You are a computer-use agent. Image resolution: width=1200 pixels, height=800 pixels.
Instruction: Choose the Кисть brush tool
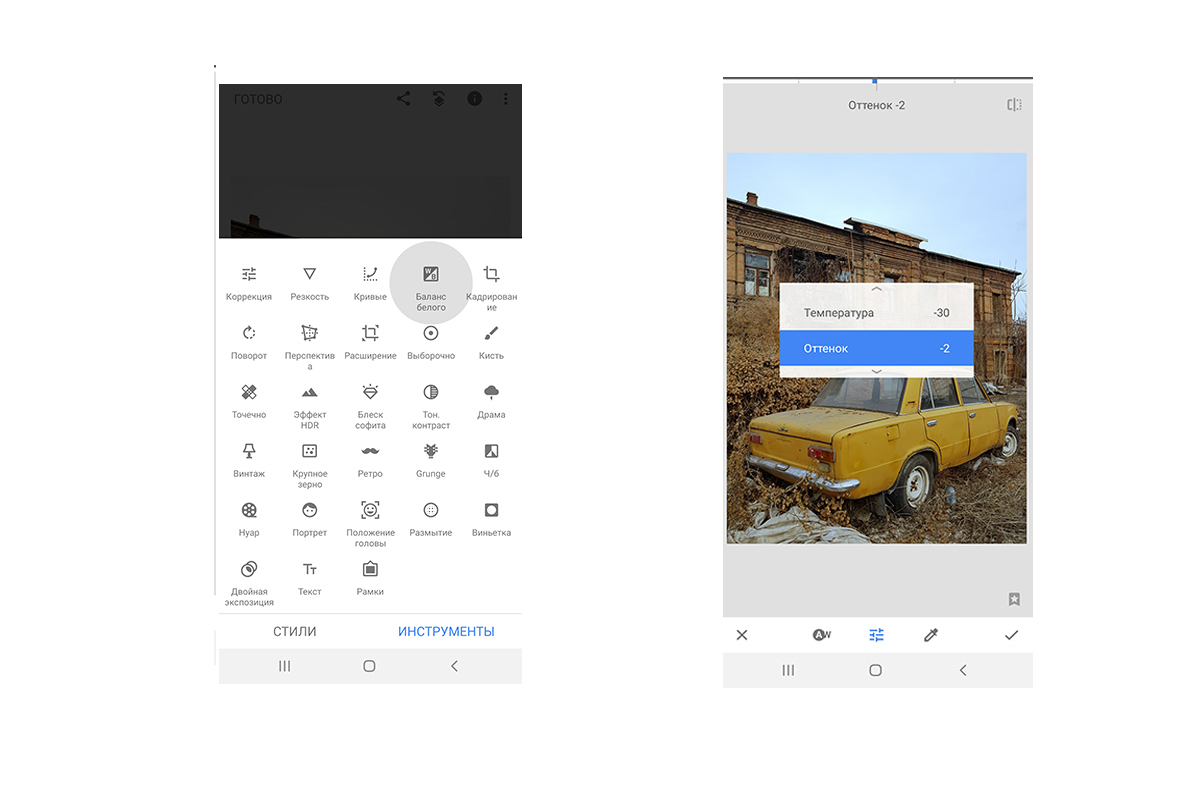[x=491, y=341]
